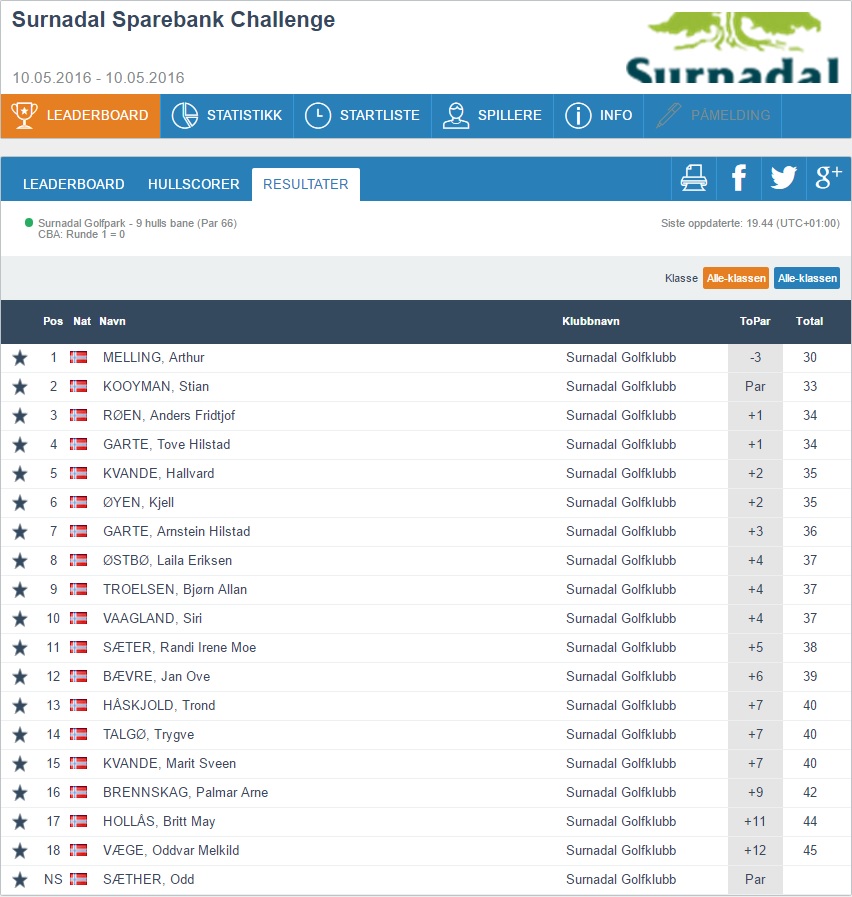852x897 pixels.
Task: Click the pie chart icon beside STATISTIKK
Action: click(185, 115)
